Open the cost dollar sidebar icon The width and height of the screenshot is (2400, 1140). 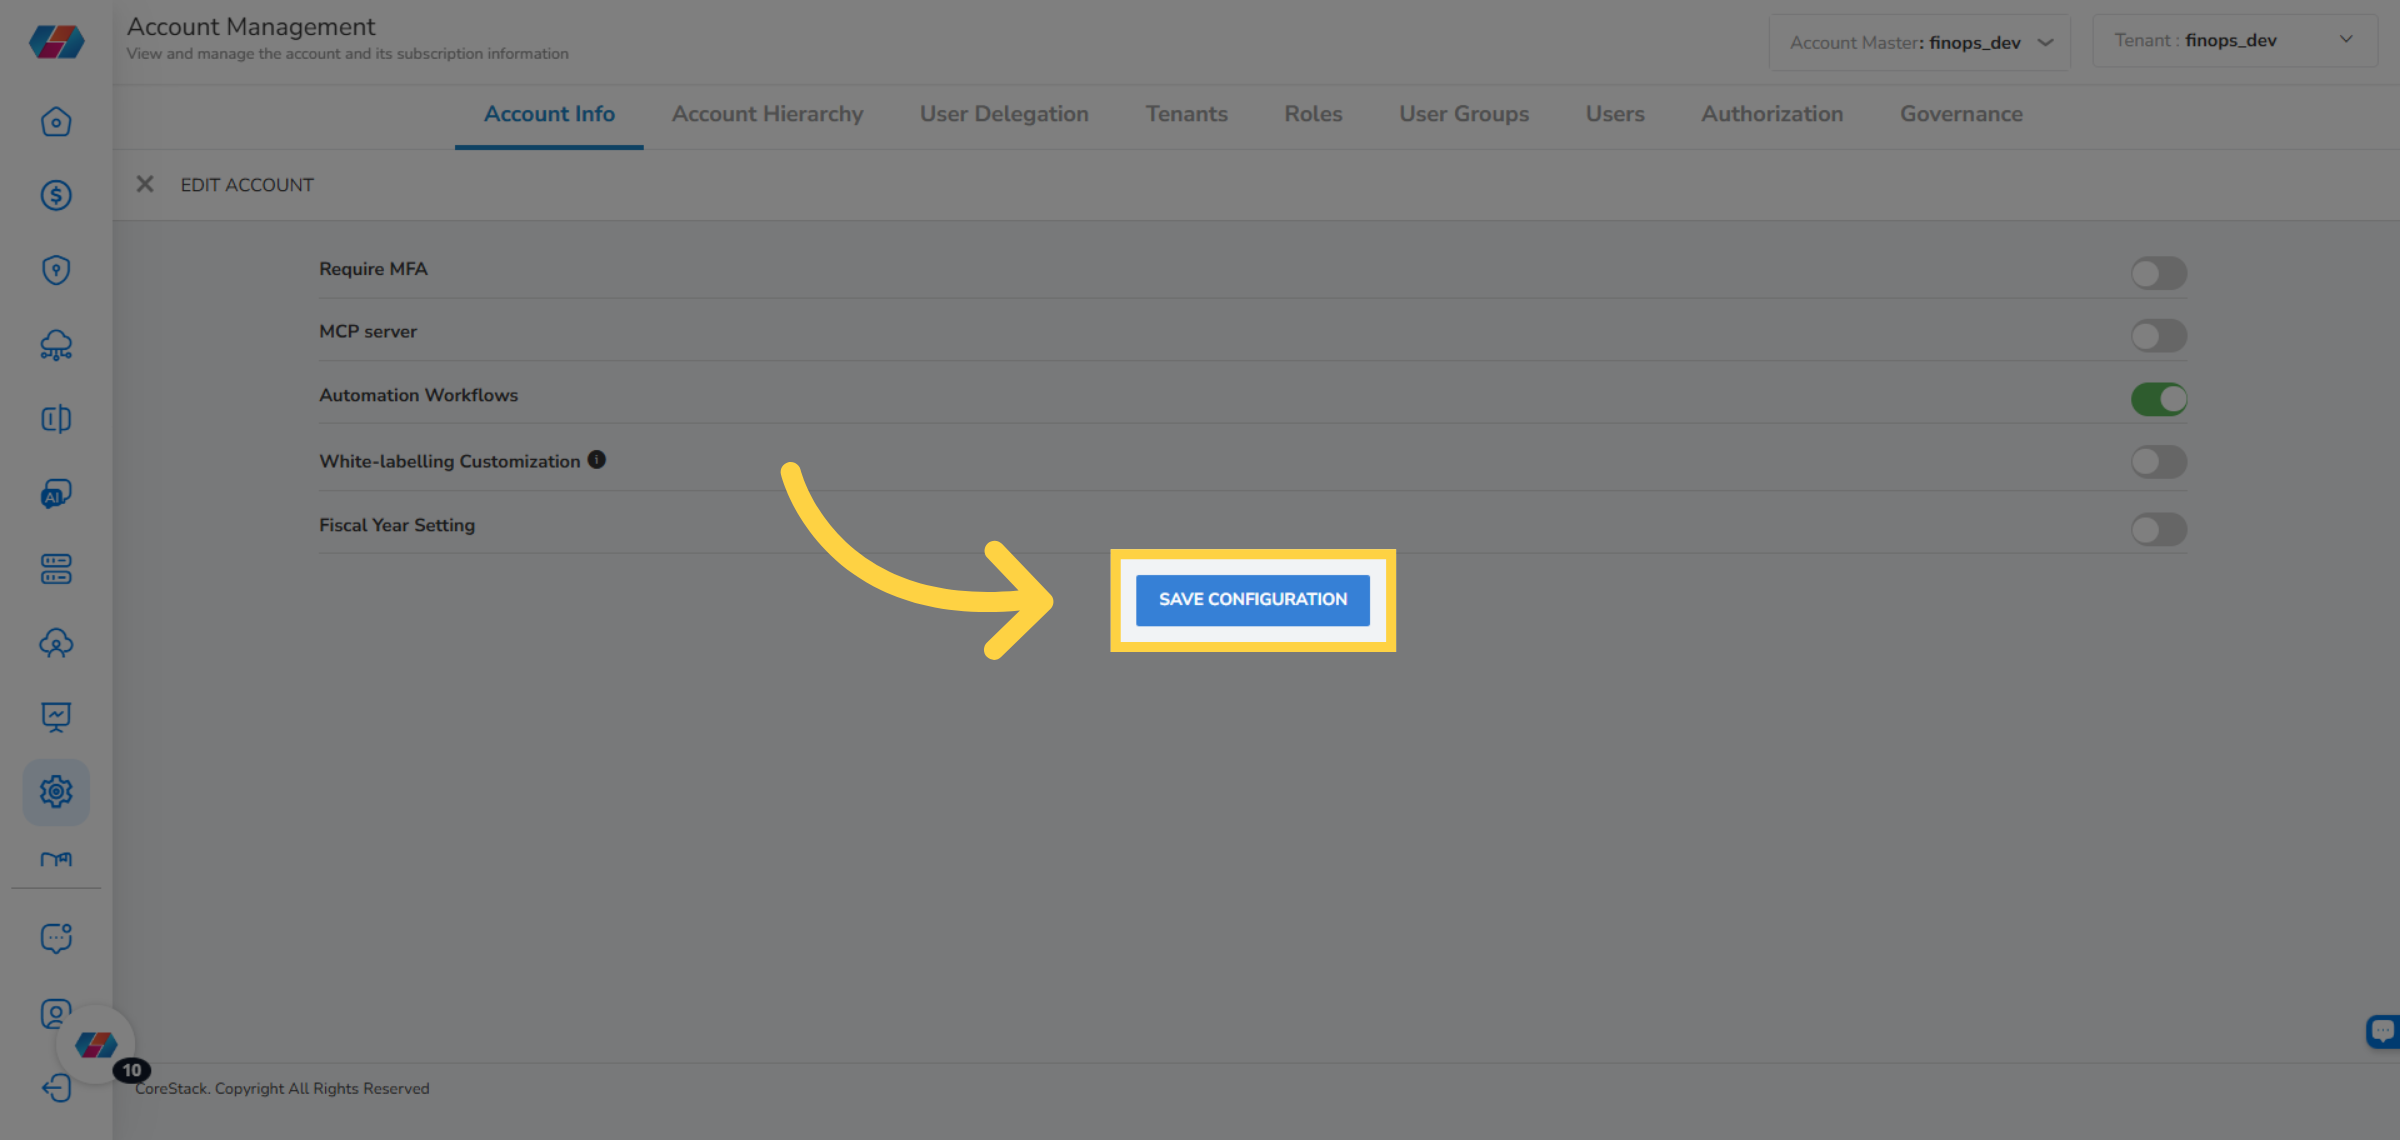point(56,195)
